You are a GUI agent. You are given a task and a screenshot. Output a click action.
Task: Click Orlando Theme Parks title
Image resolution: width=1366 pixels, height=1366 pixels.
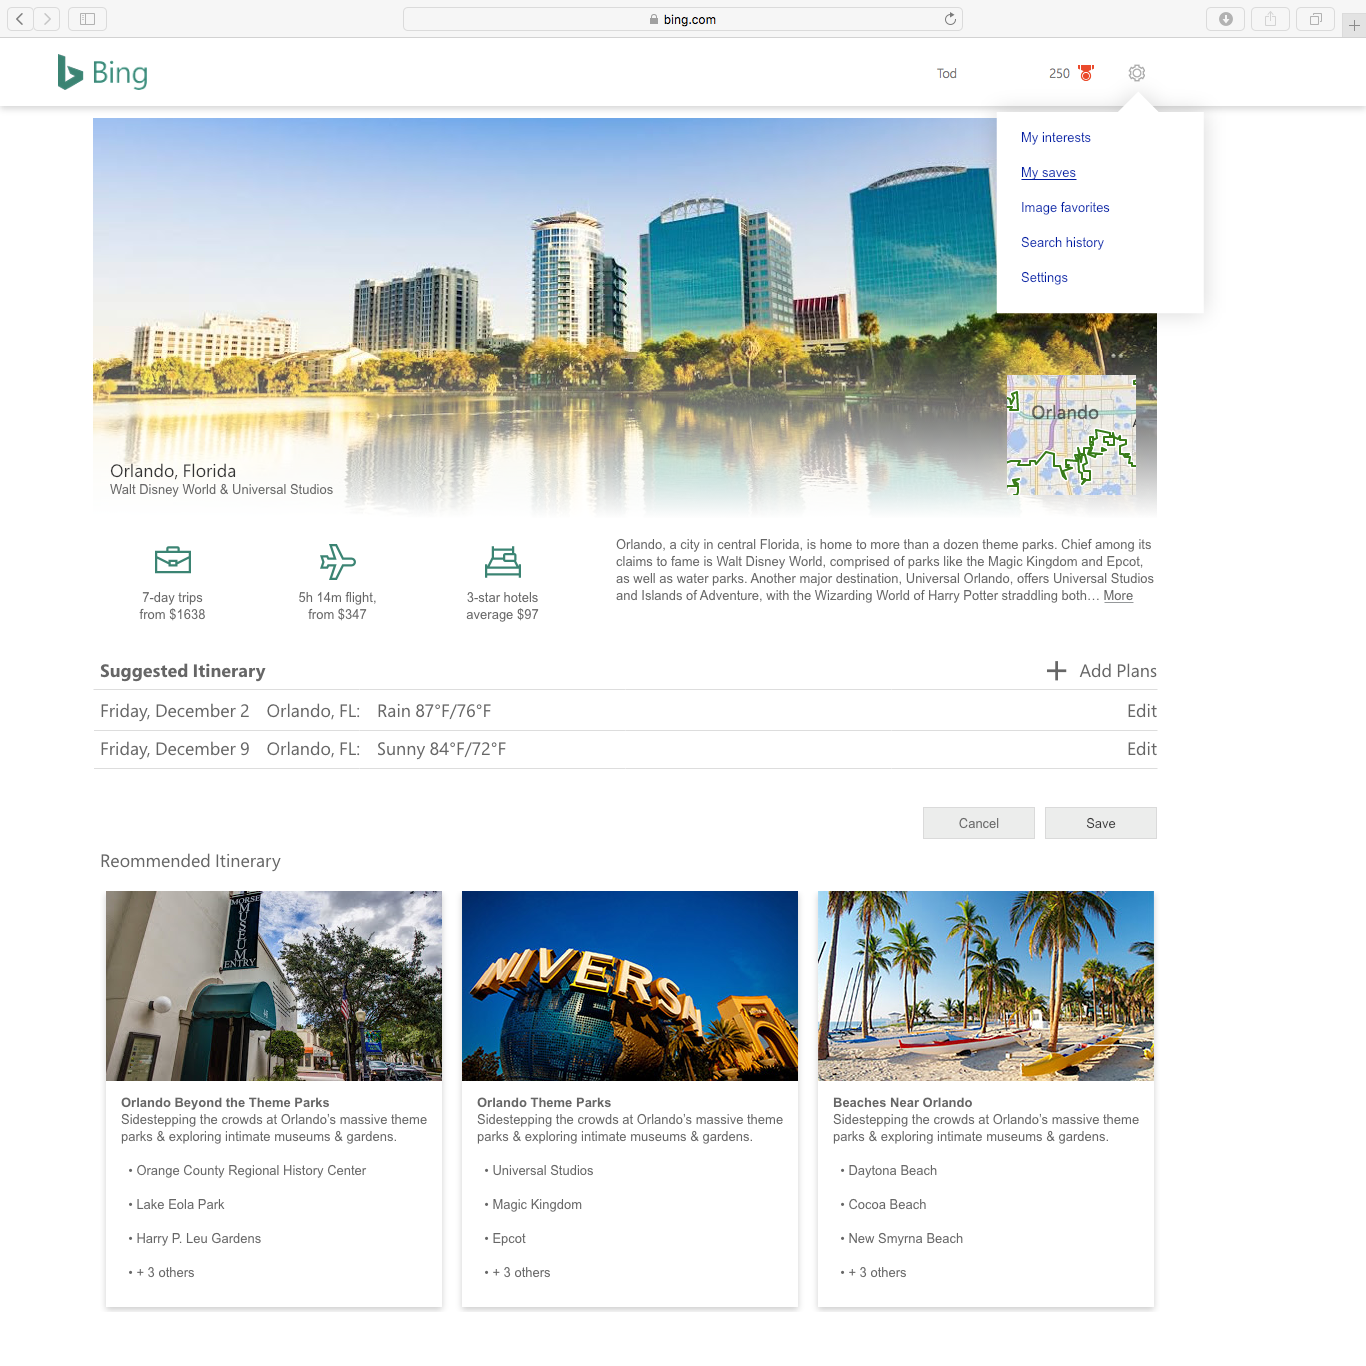544,1103
